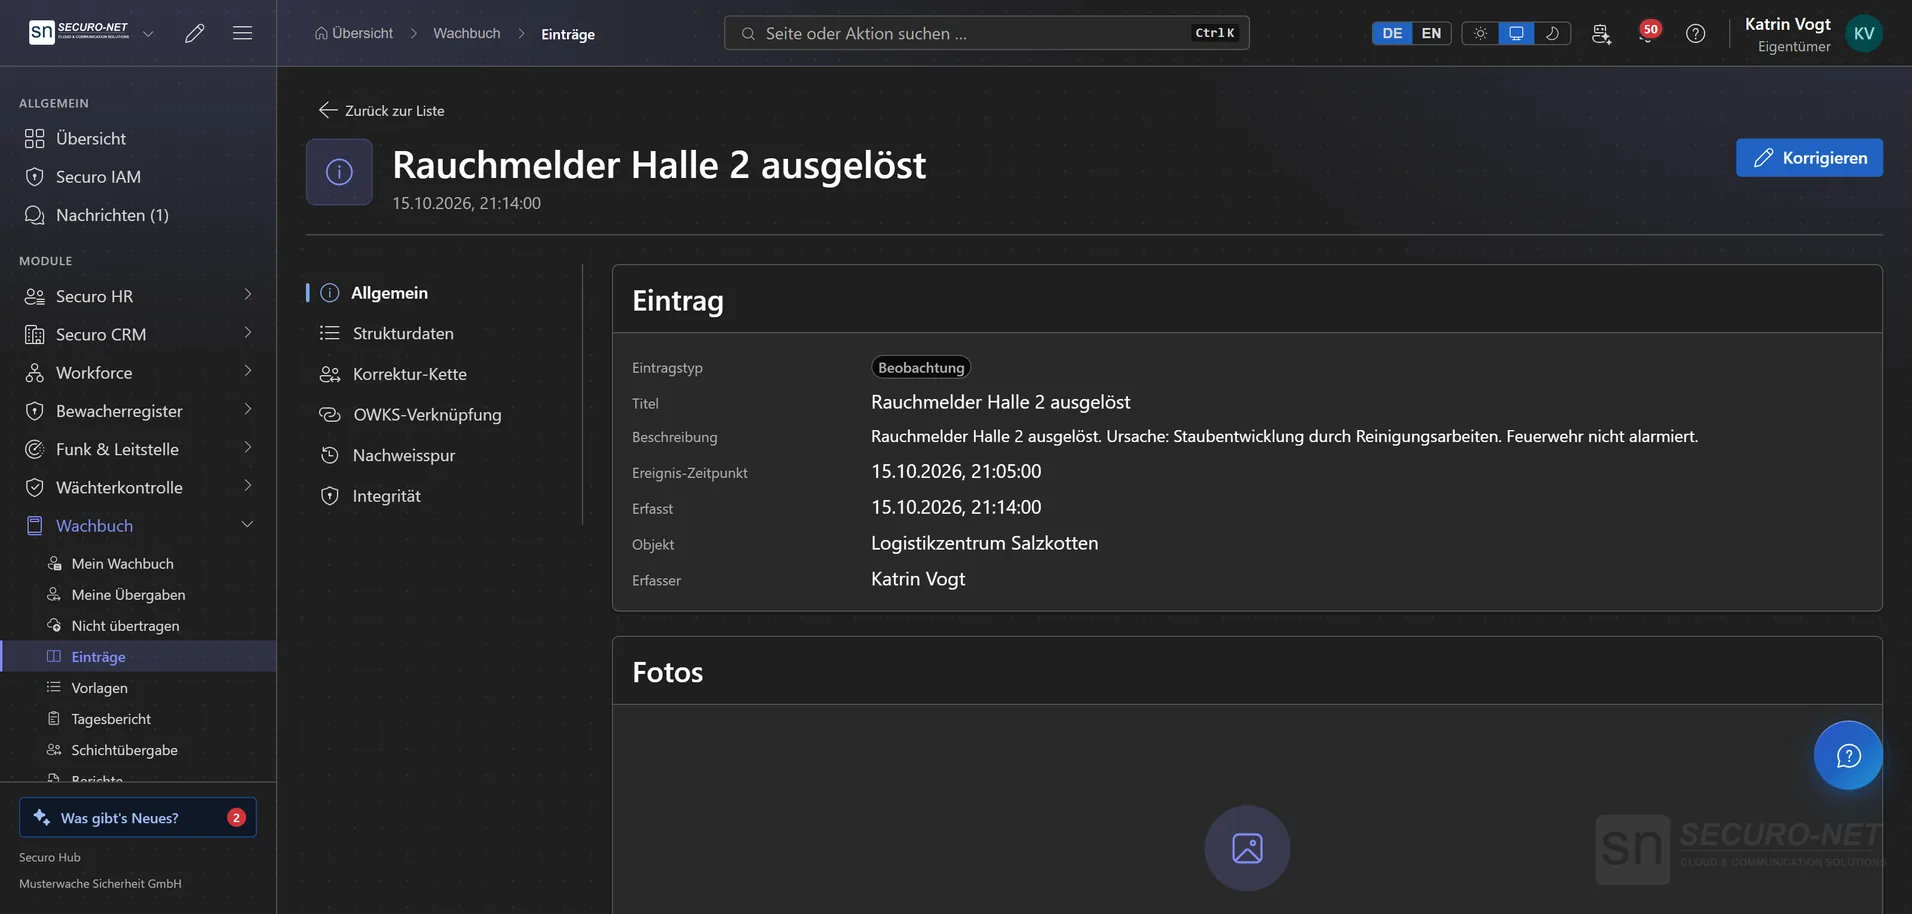Click the Nachrichten chat bubble icon
The height and width of the screenshot is (914, 1912).
coord(35,215)
